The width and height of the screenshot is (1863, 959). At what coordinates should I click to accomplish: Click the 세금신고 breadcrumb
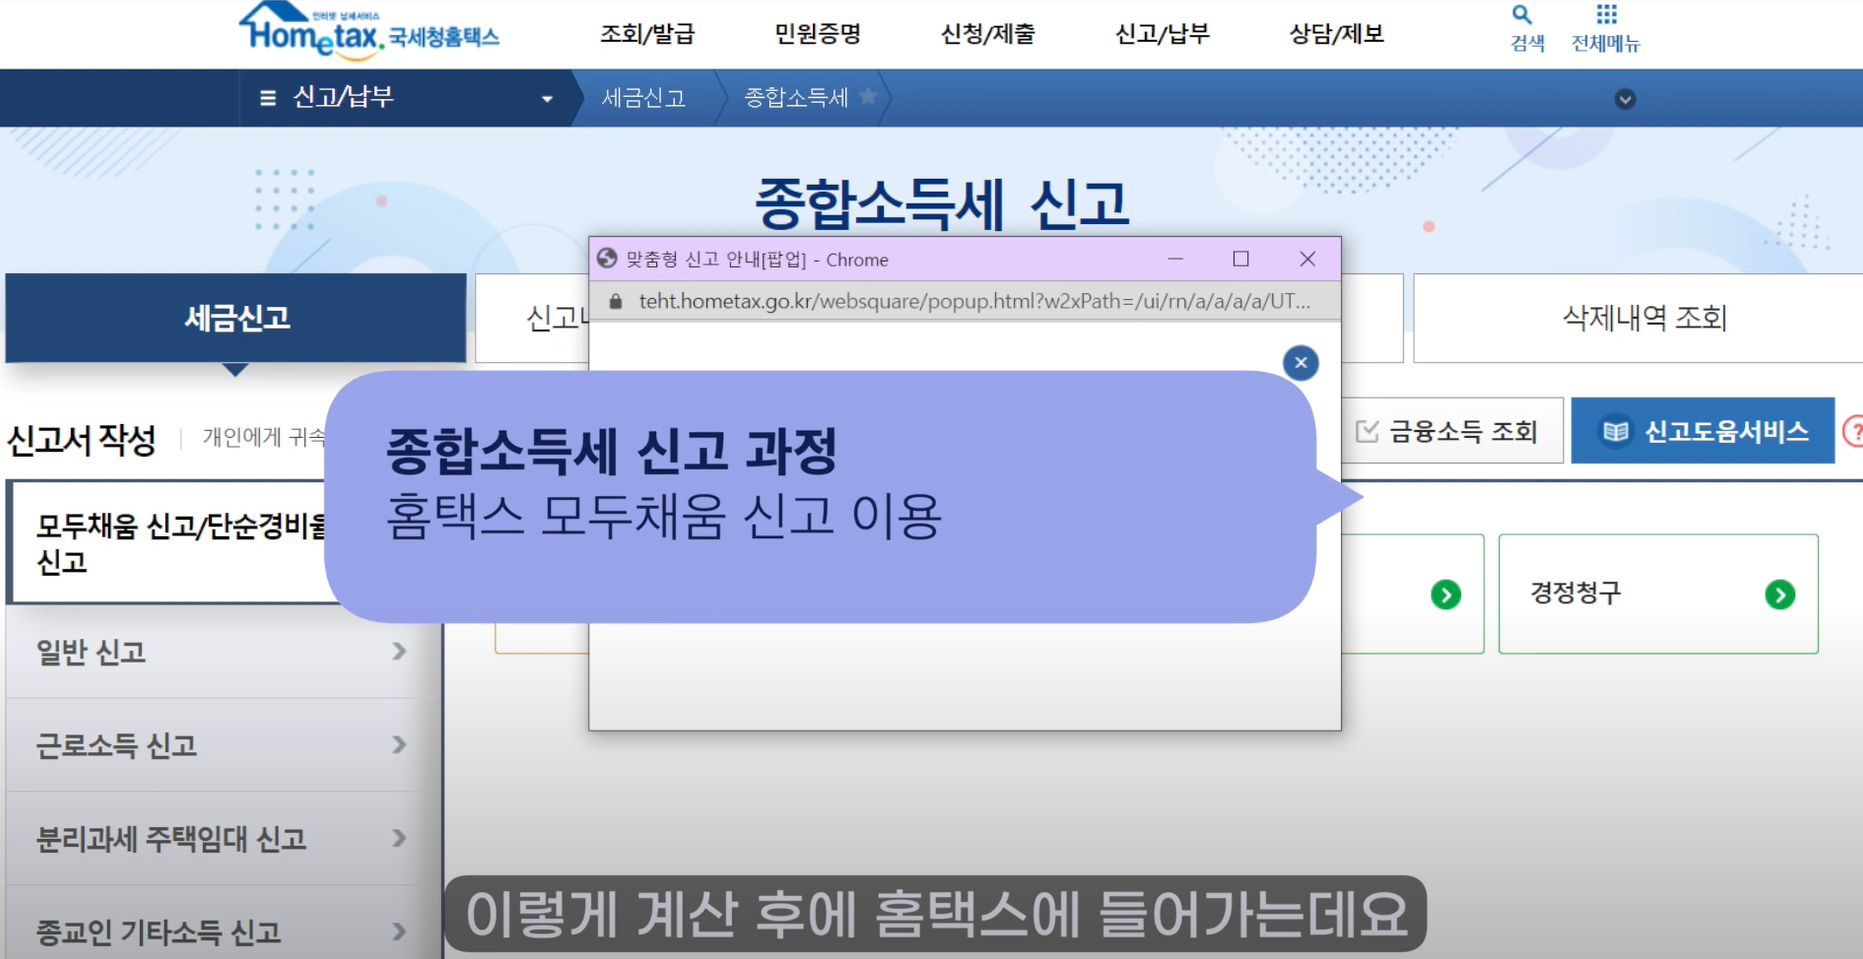click(643, 98)
